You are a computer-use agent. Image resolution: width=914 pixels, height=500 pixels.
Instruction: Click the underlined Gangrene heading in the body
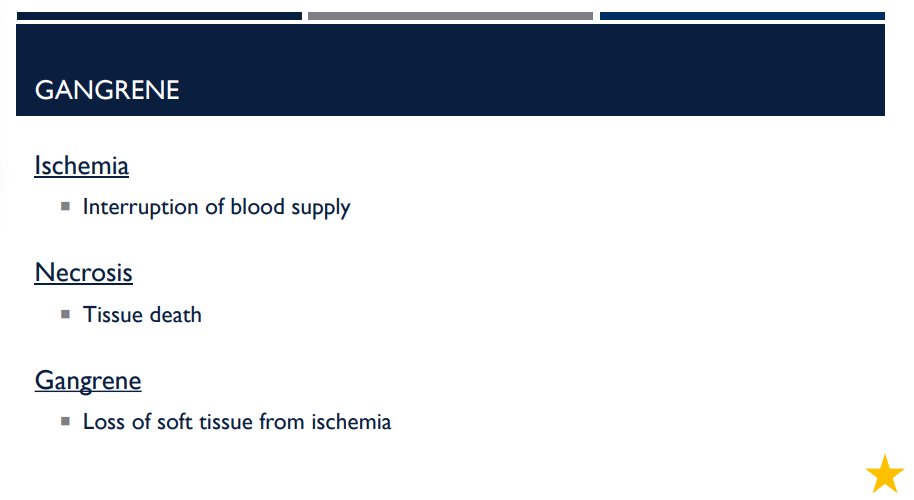(88, 380)
